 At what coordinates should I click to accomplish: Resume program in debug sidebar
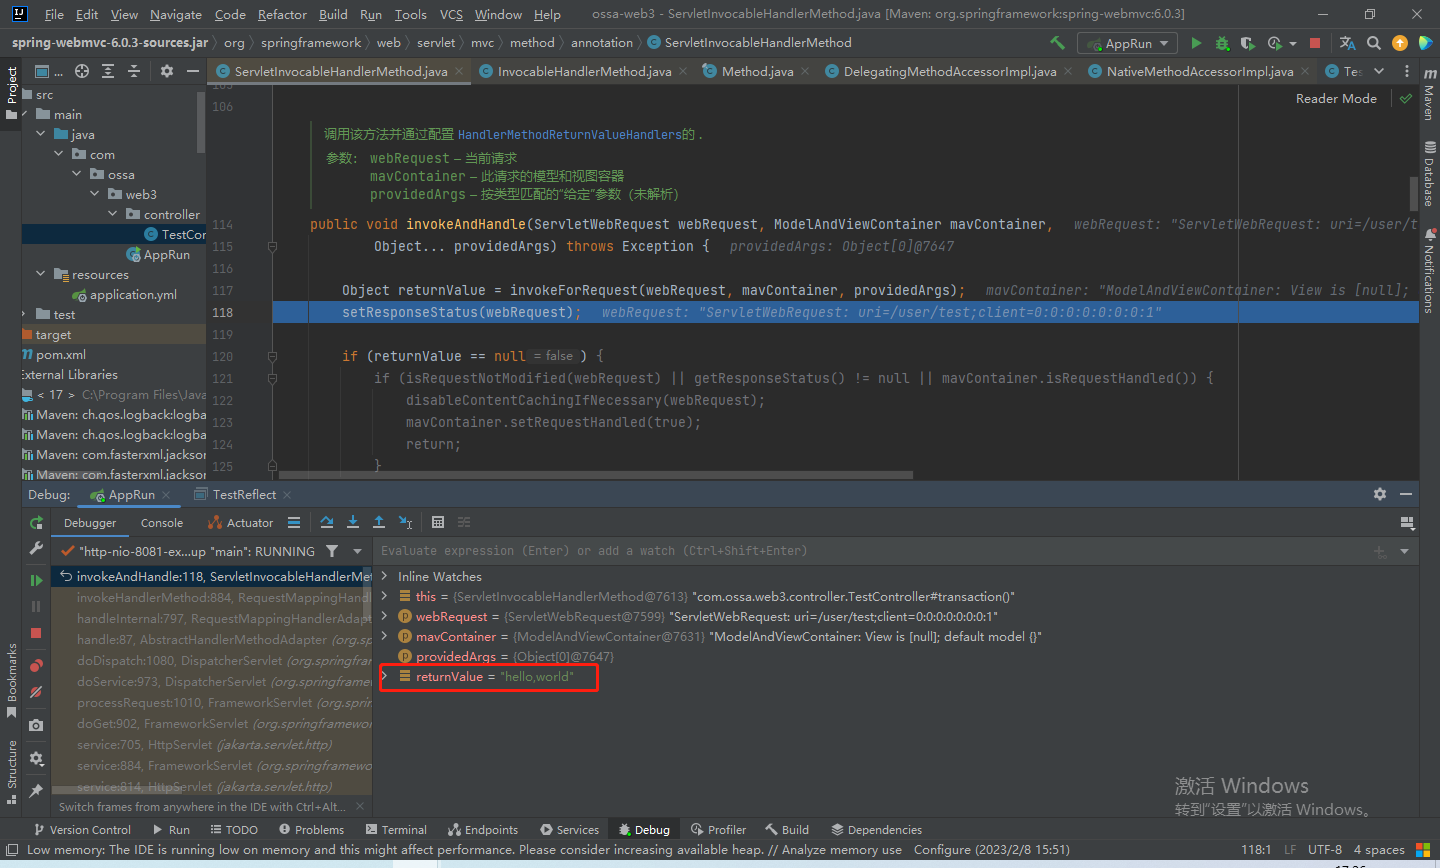pos(36,580)
